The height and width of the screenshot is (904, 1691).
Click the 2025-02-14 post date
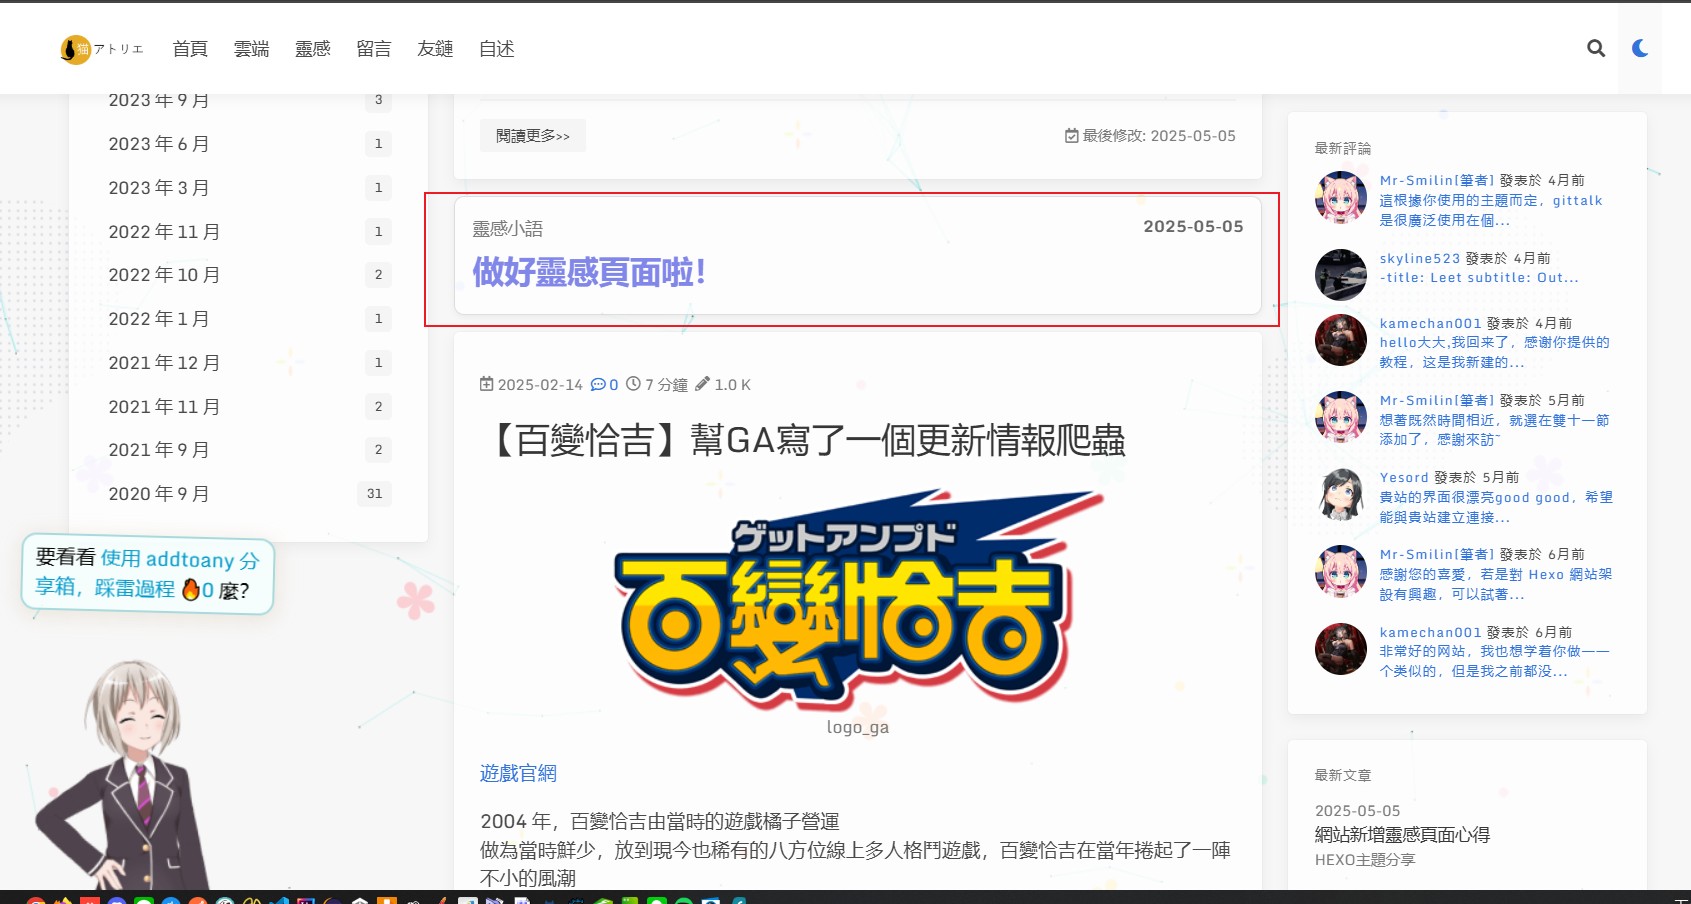coord(540,385)
